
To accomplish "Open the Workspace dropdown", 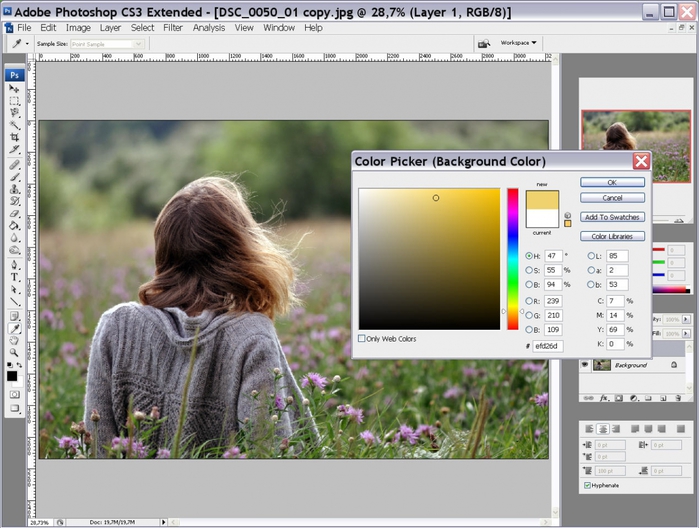I will [x=519, y=43].
